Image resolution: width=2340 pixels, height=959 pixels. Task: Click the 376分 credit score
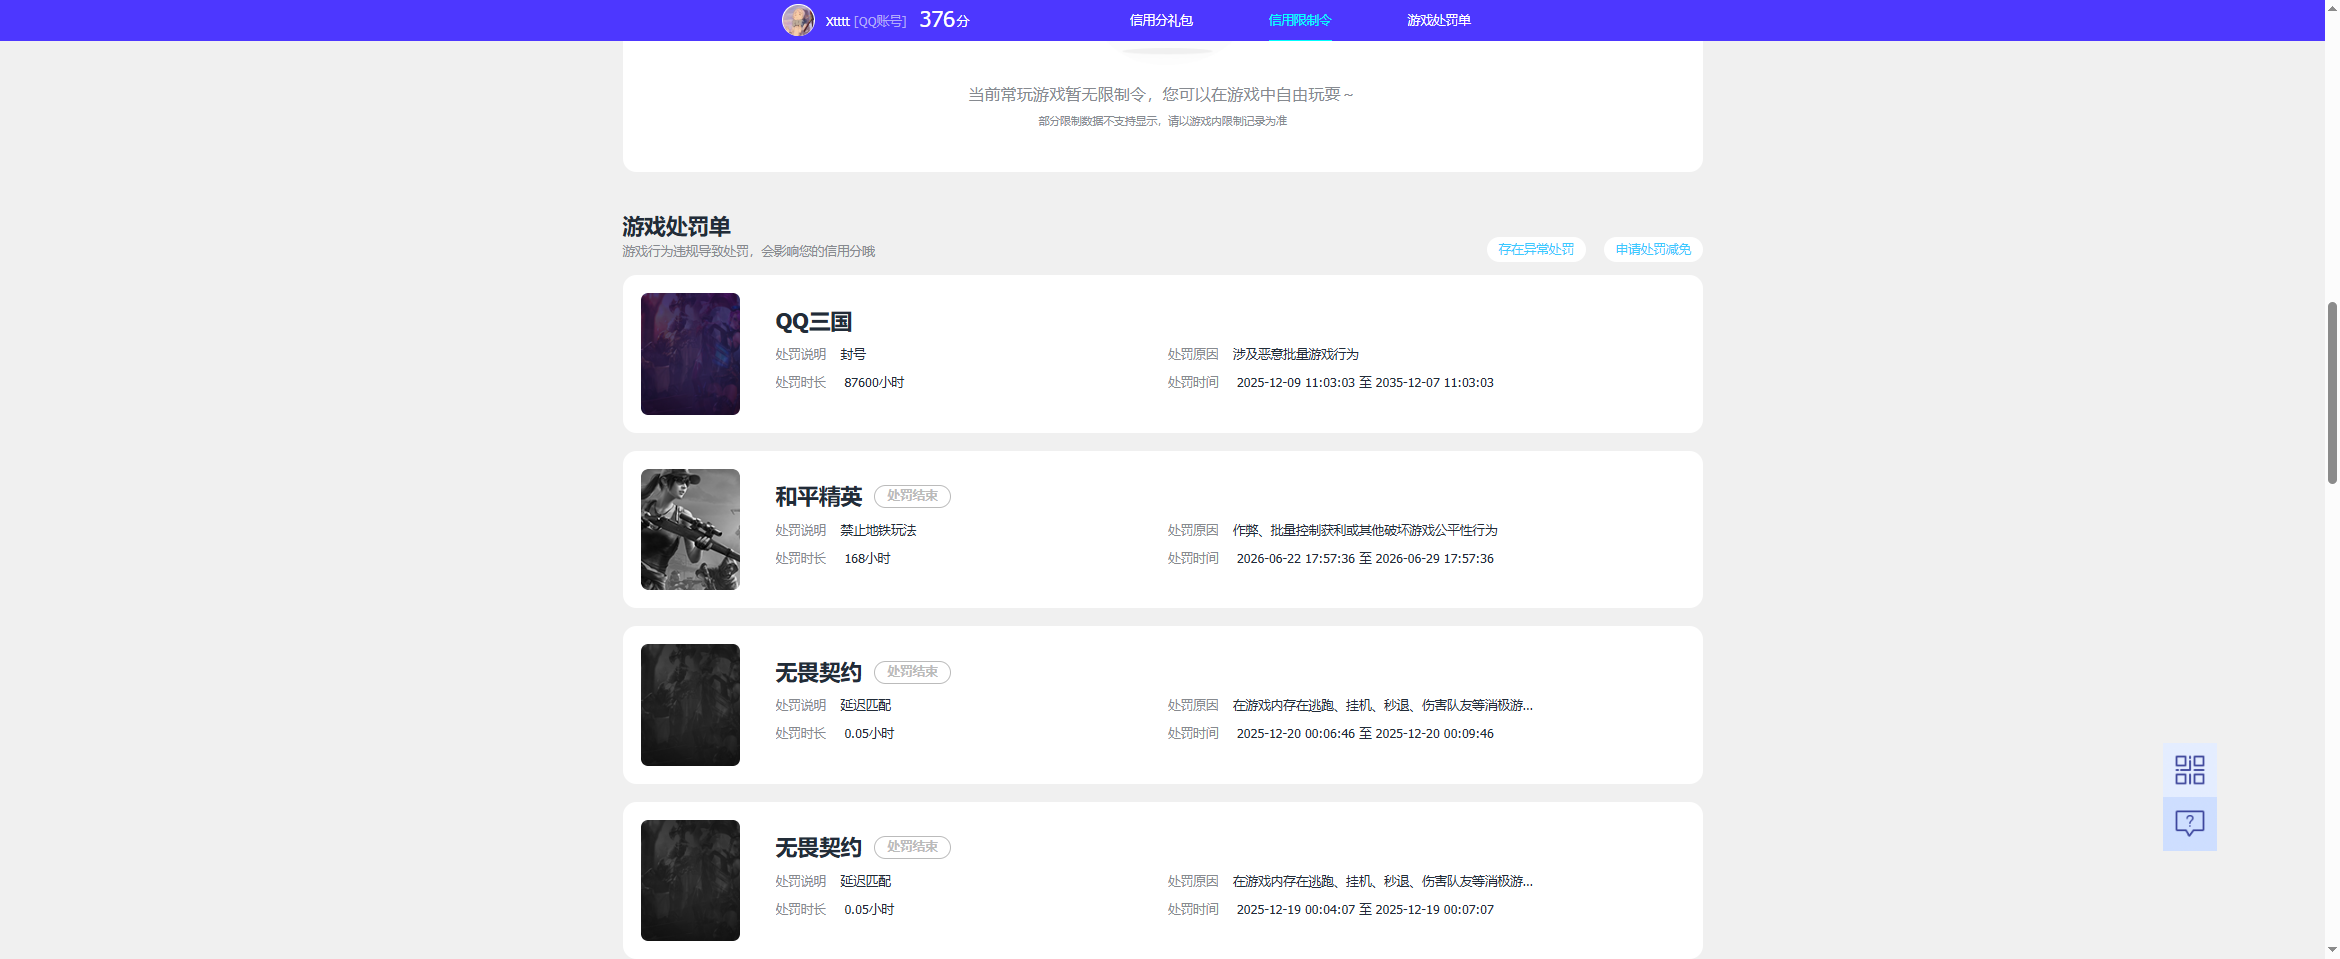click(x=944, y=20)
